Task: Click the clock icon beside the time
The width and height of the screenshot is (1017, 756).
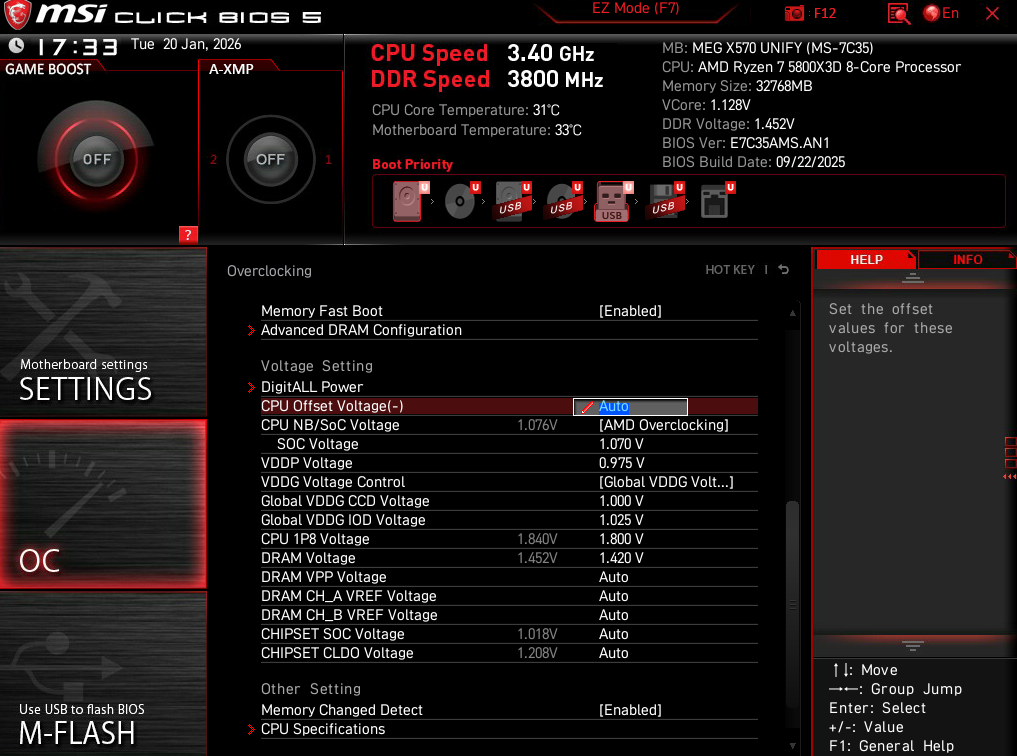Action: [16, 45]
